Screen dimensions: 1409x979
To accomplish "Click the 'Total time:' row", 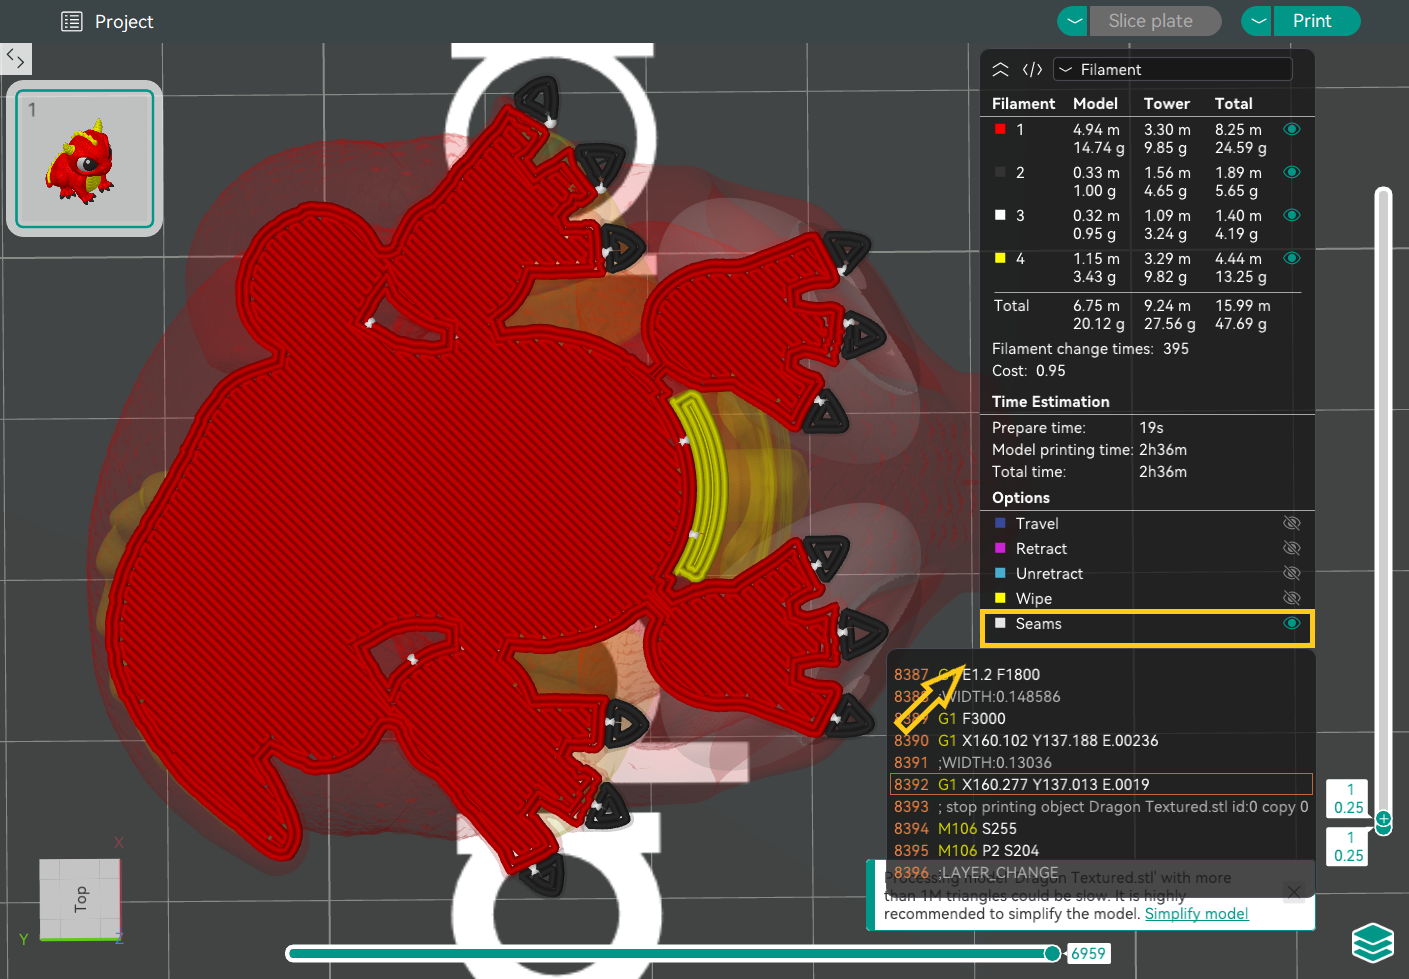I will (1089, 471).
